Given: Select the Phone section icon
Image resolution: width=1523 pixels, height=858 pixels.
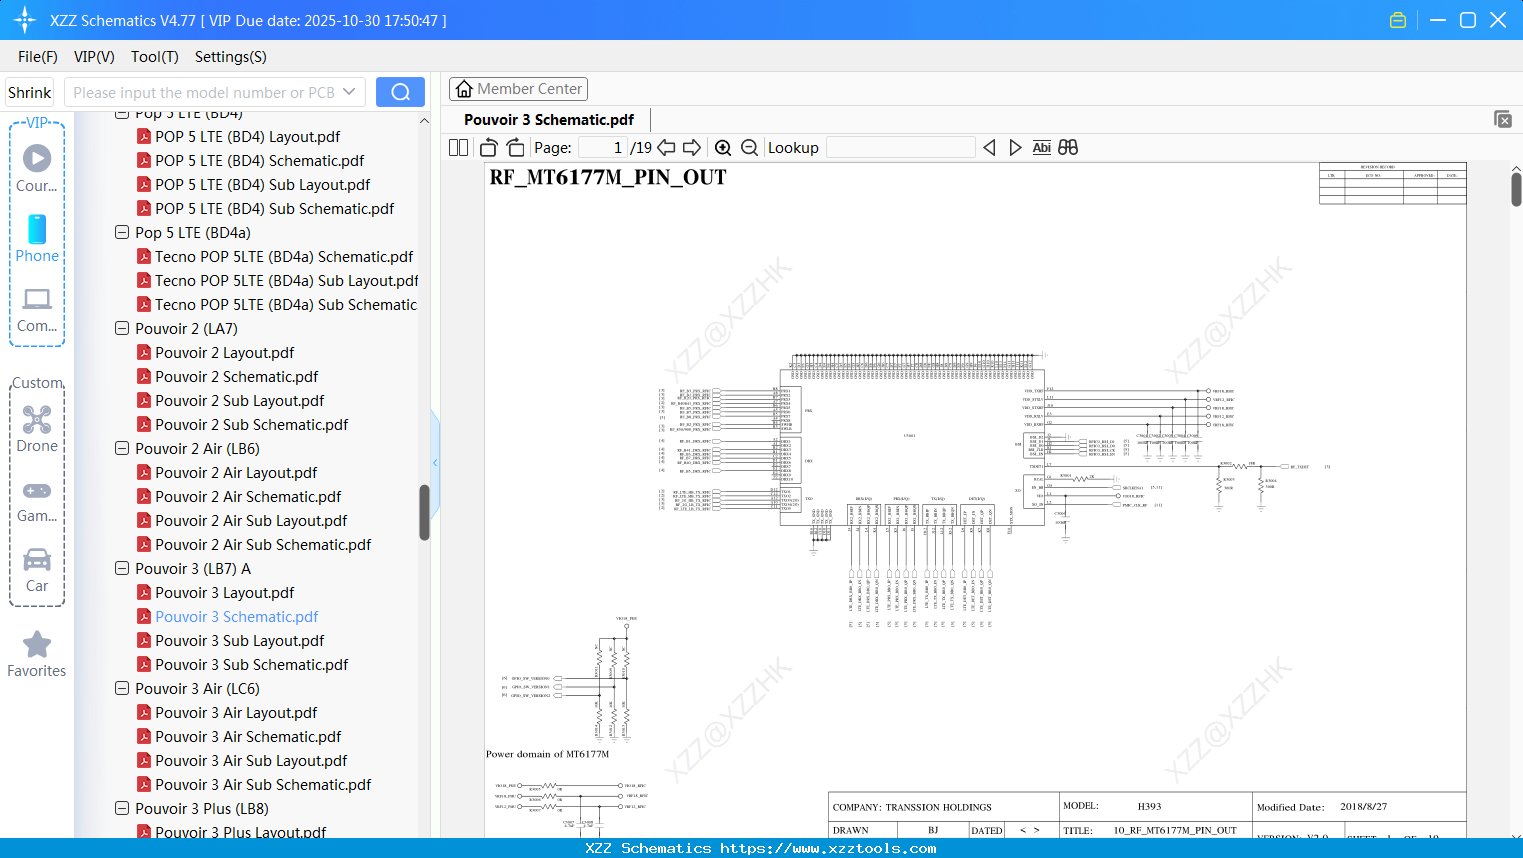Looking at the screenshot, I should tap(37, 232).
